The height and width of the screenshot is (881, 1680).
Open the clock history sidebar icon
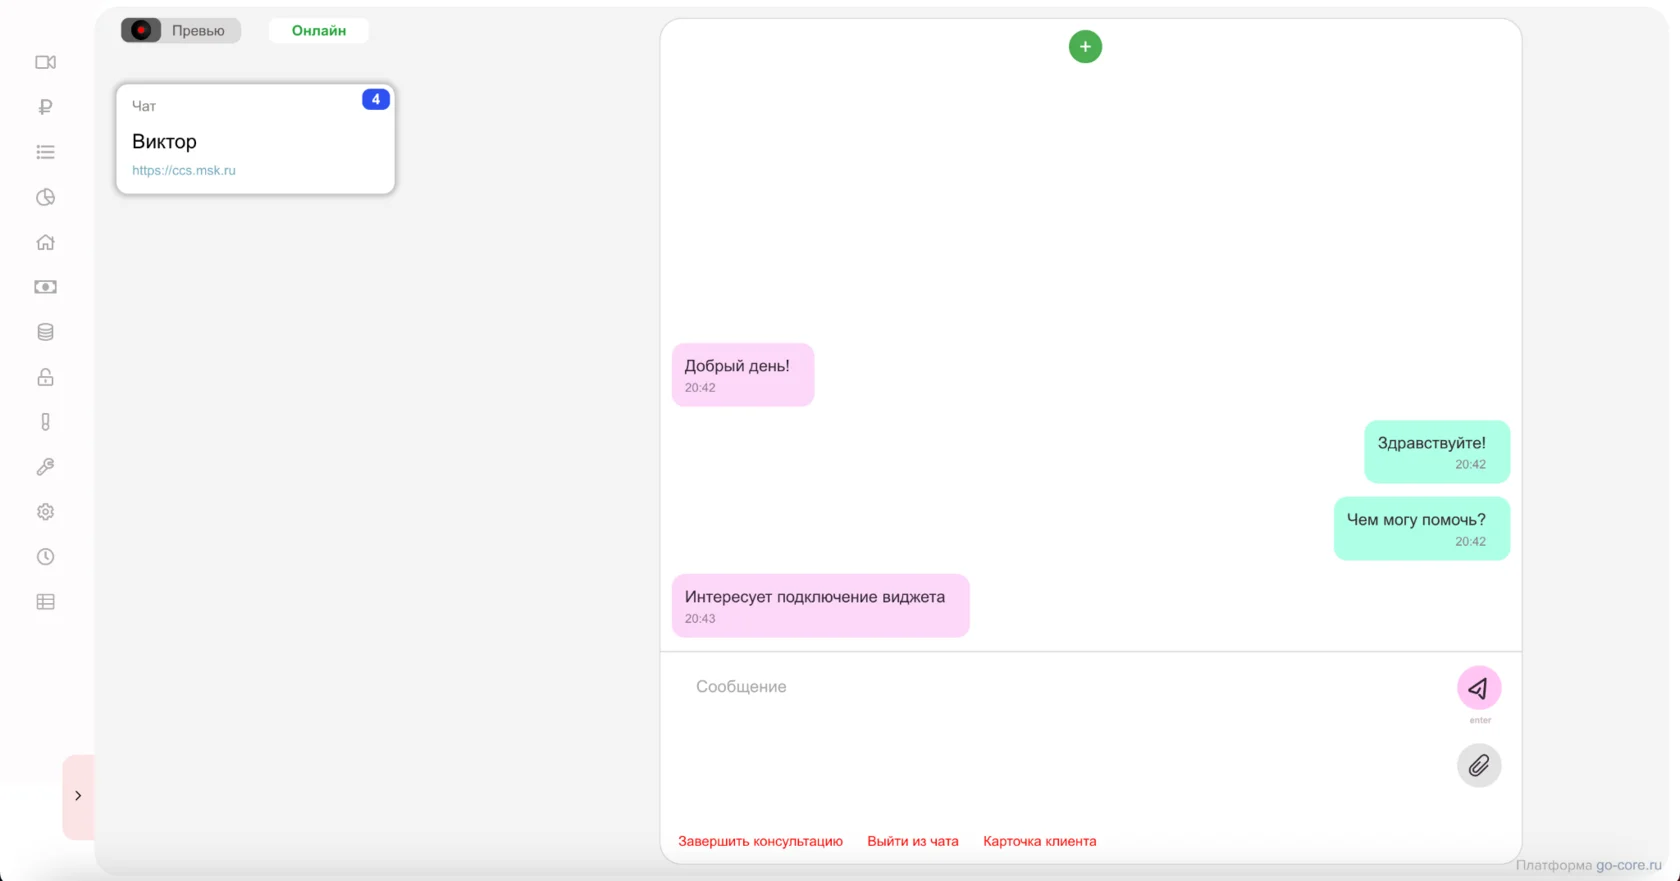click(x=46, y=557)
